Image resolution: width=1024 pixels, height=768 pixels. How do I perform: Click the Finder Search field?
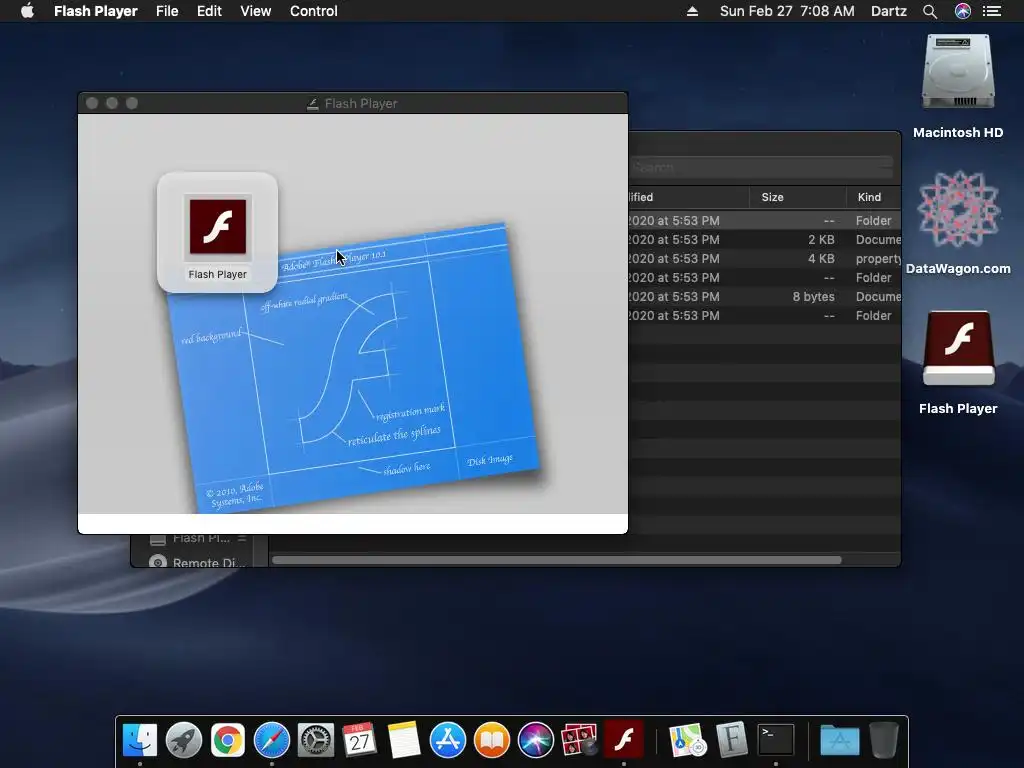point(761,167)
